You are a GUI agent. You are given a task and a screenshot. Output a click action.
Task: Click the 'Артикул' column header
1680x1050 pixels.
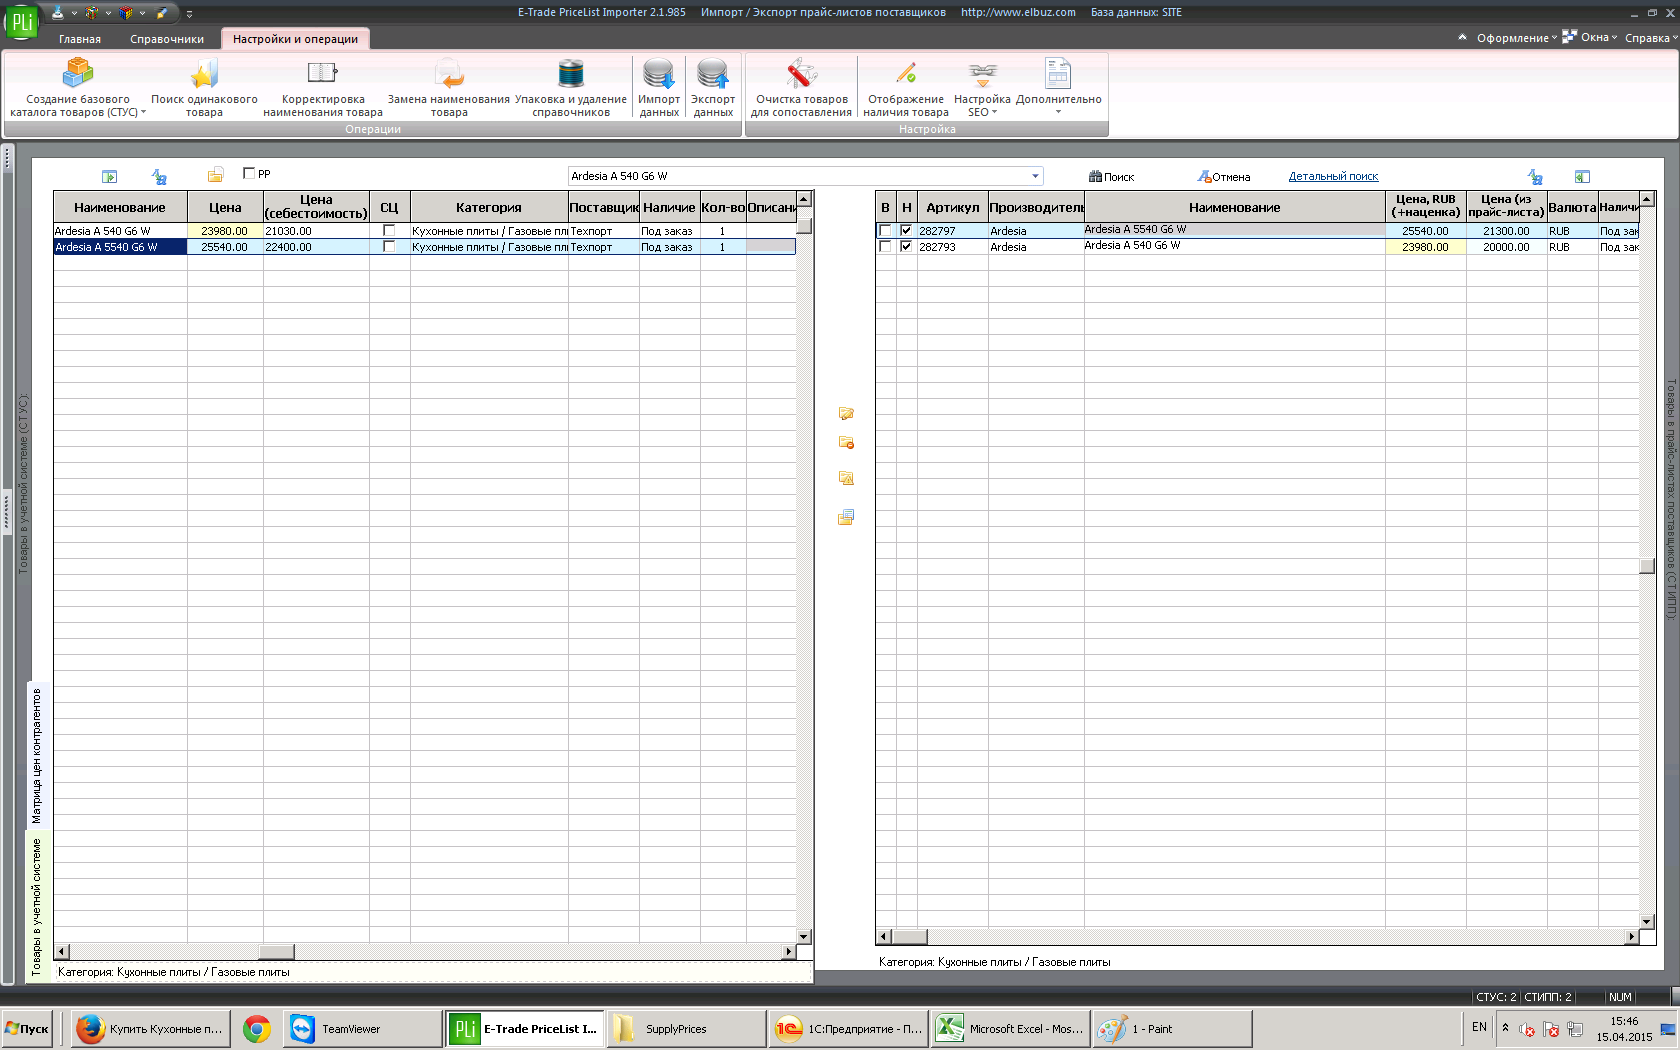(952, 207)
